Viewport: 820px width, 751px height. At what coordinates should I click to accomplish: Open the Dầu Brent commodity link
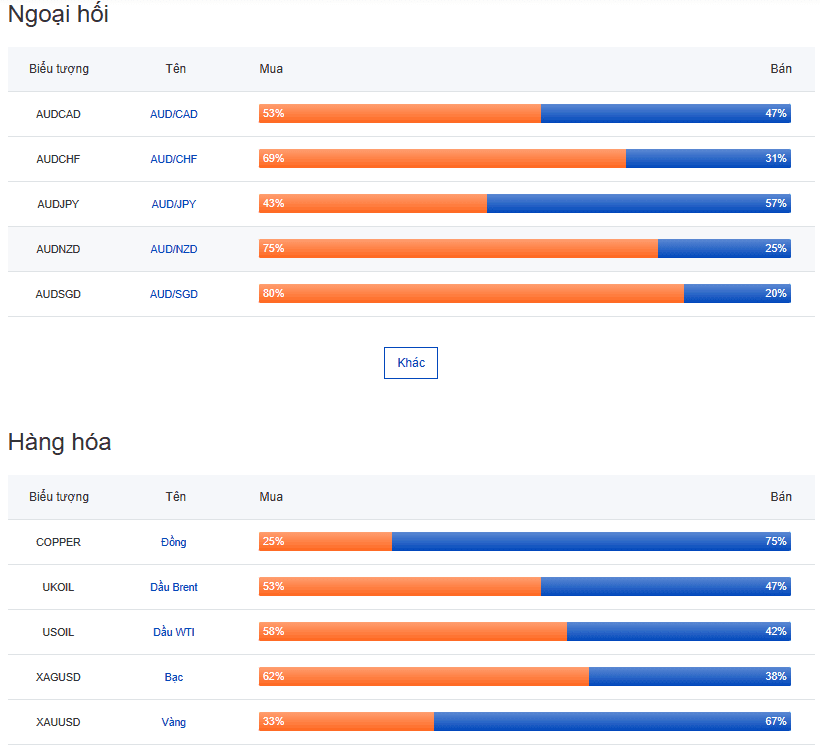[174, 587]
